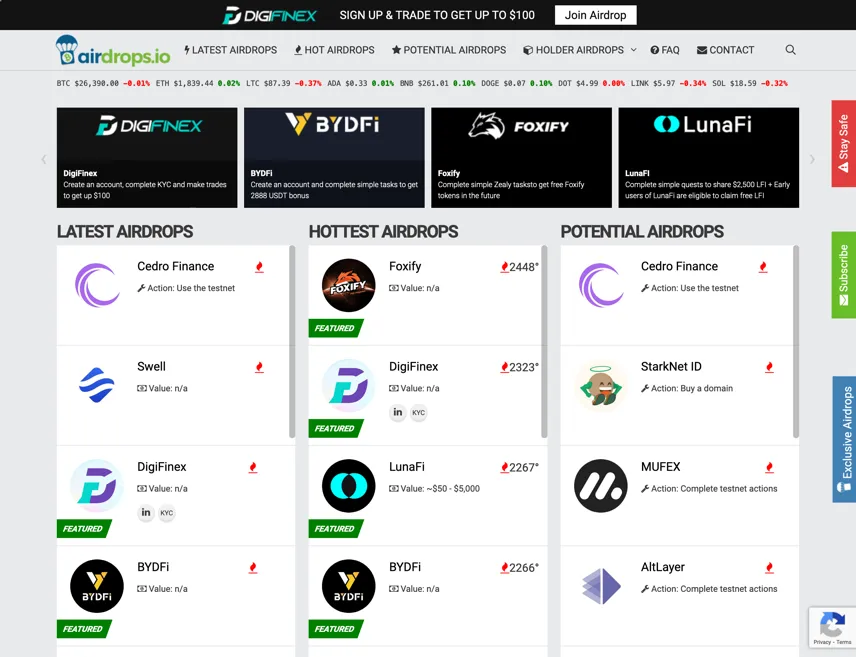Click 'Action: Buy a domain' text
This screenshot has height=657, width=856.
coord(687,388)
